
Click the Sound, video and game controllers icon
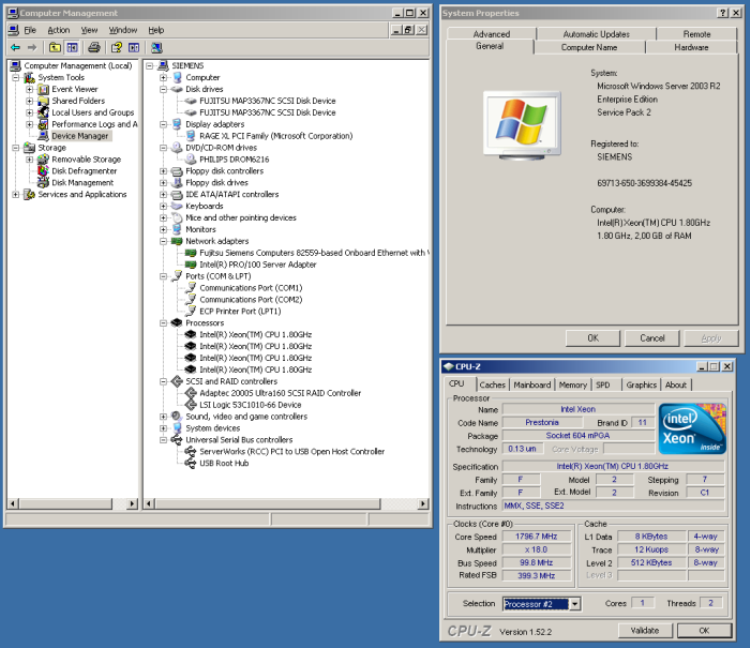click(177, 416)
